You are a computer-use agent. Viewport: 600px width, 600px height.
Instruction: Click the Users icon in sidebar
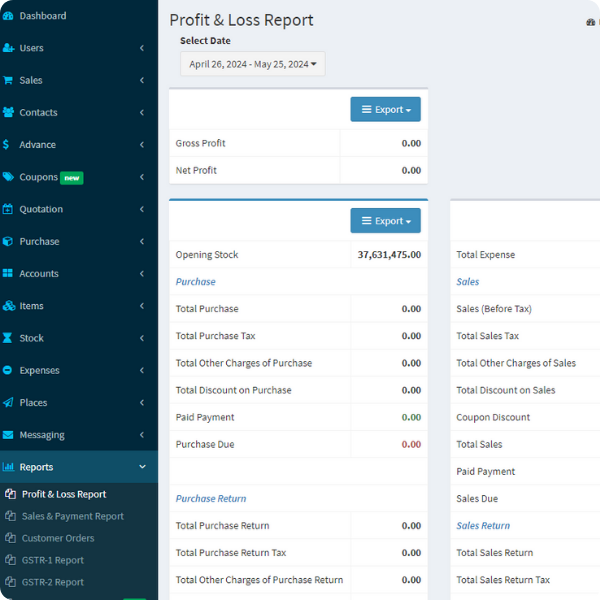tap(9, 48)
